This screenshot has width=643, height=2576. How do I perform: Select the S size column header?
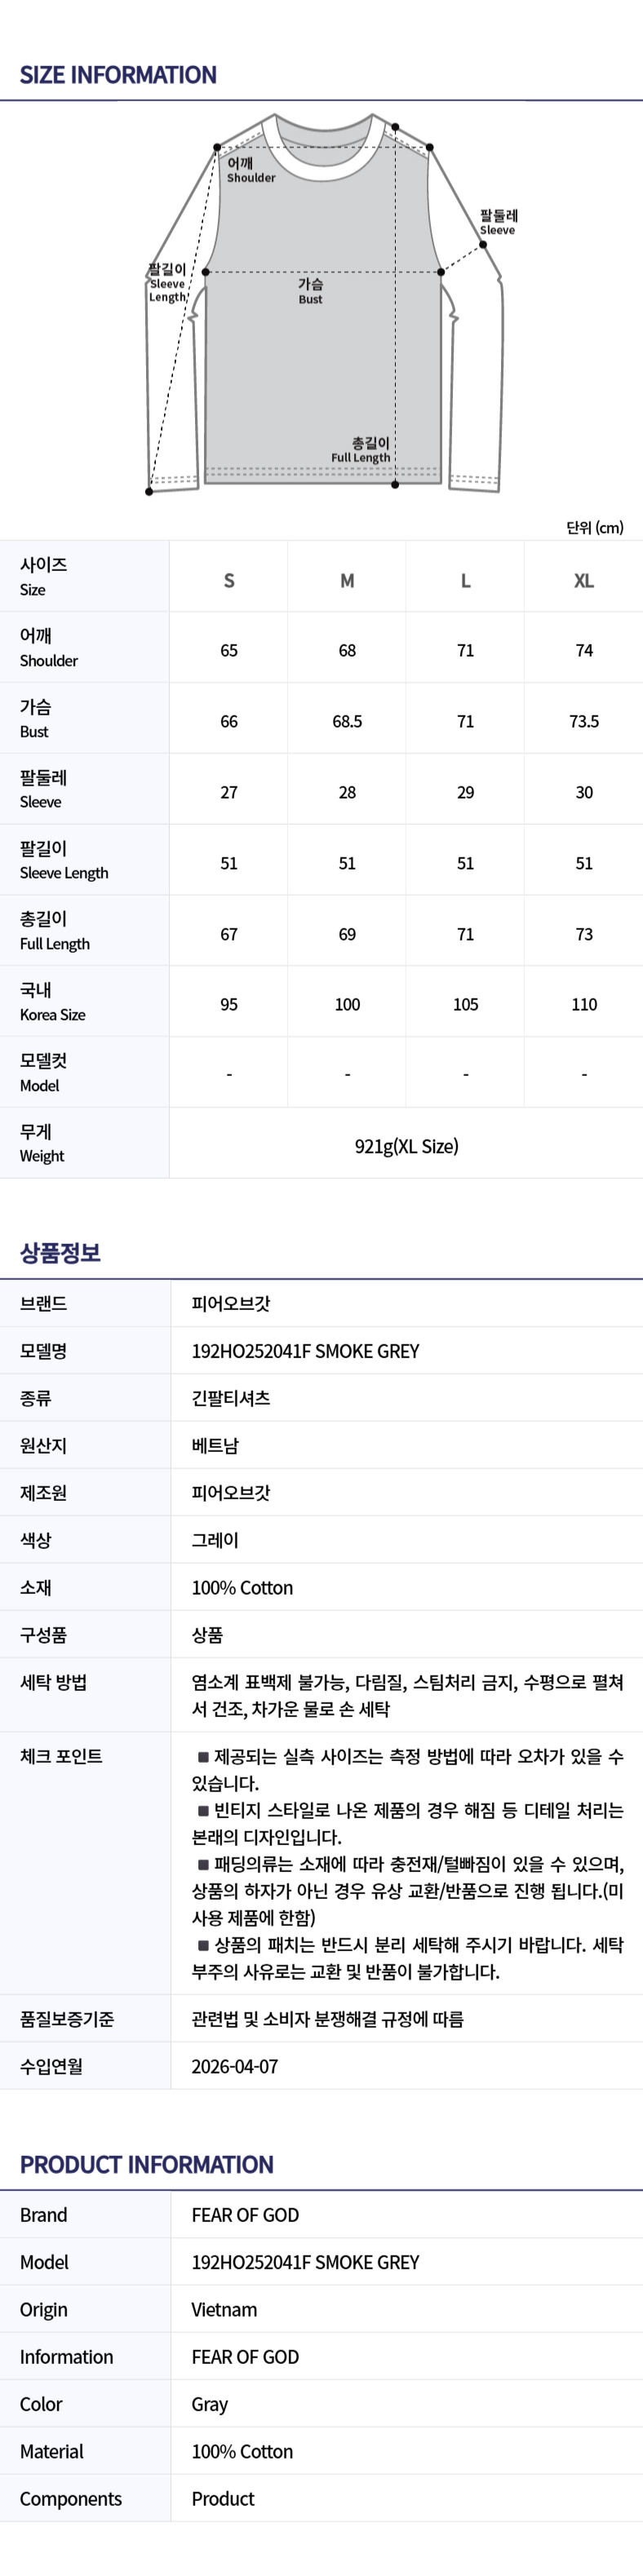[229, 580]
